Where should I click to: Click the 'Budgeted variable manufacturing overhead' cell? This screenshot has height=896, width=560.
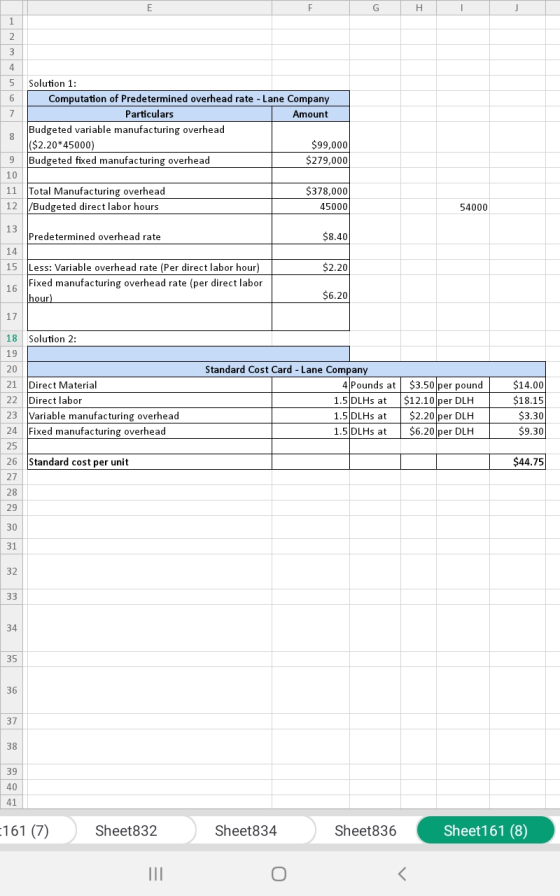(149, 137)
